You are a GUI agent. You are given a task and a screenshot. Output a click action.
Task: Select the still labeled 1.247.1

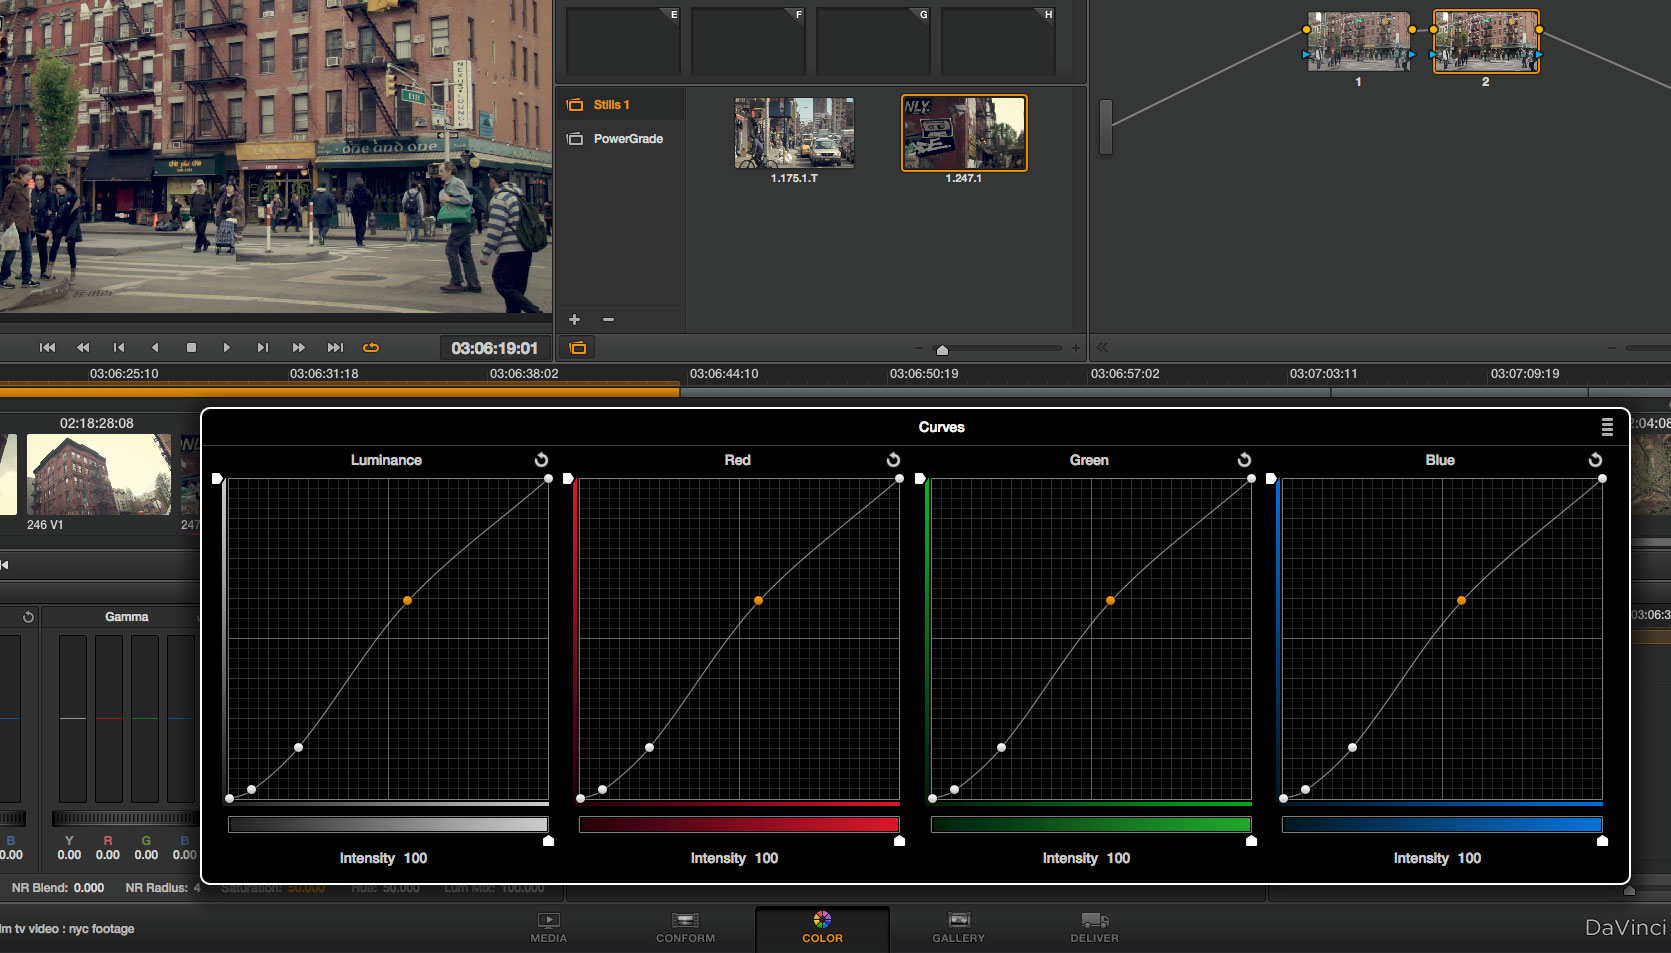964,132
